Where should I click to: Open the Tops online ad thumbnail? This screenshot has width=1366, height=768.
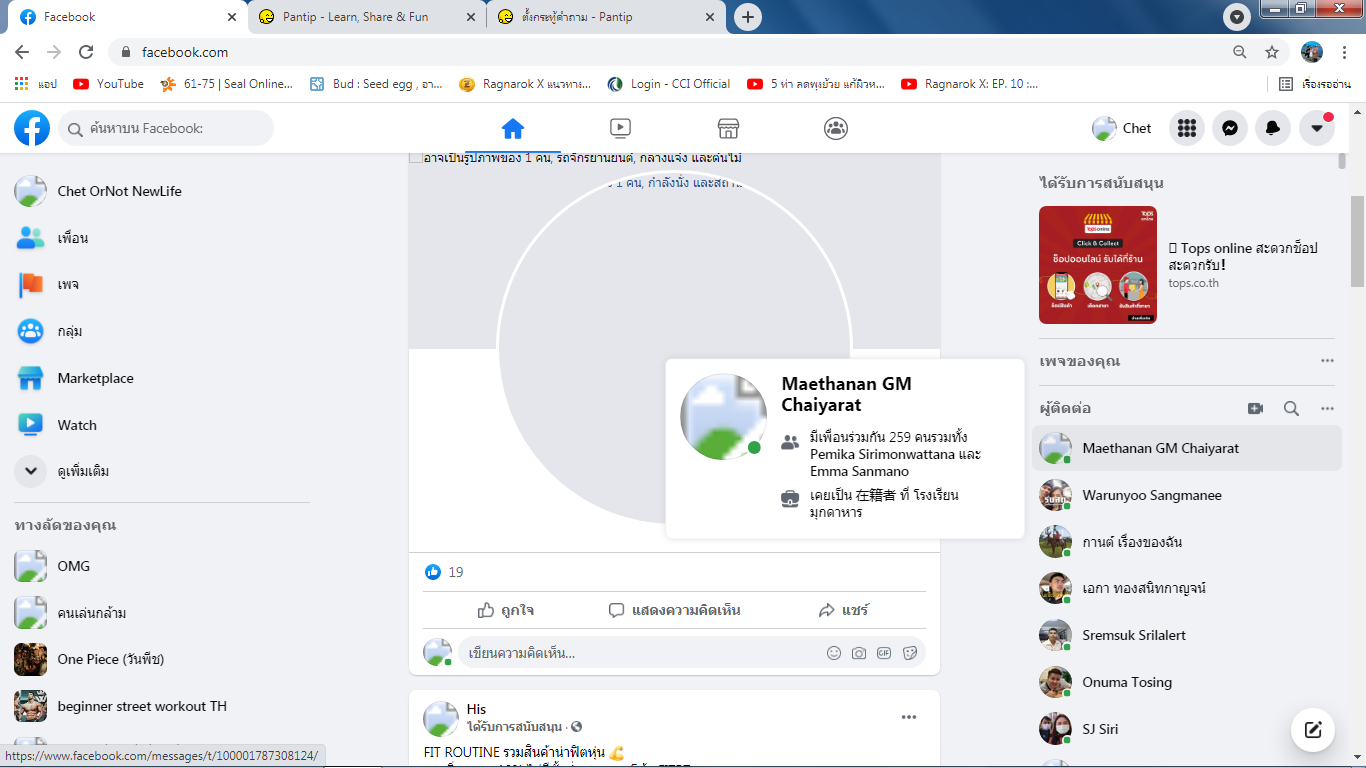1098,264
